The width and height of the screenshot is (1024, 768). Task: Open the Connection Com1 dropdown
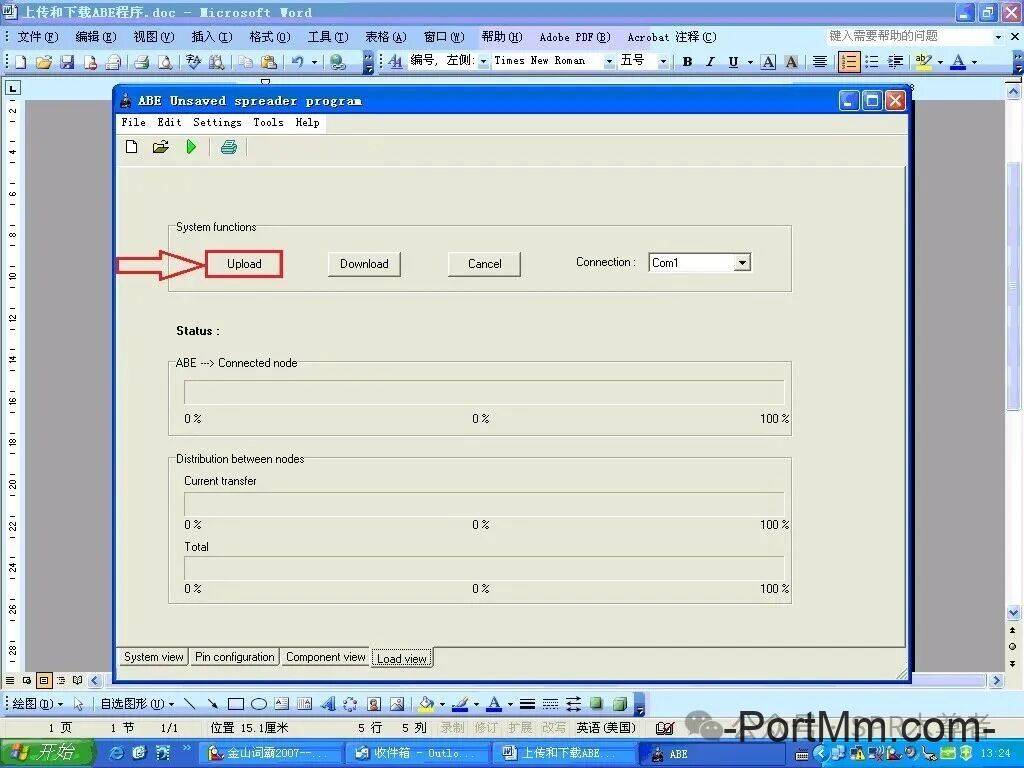point(742,263)
